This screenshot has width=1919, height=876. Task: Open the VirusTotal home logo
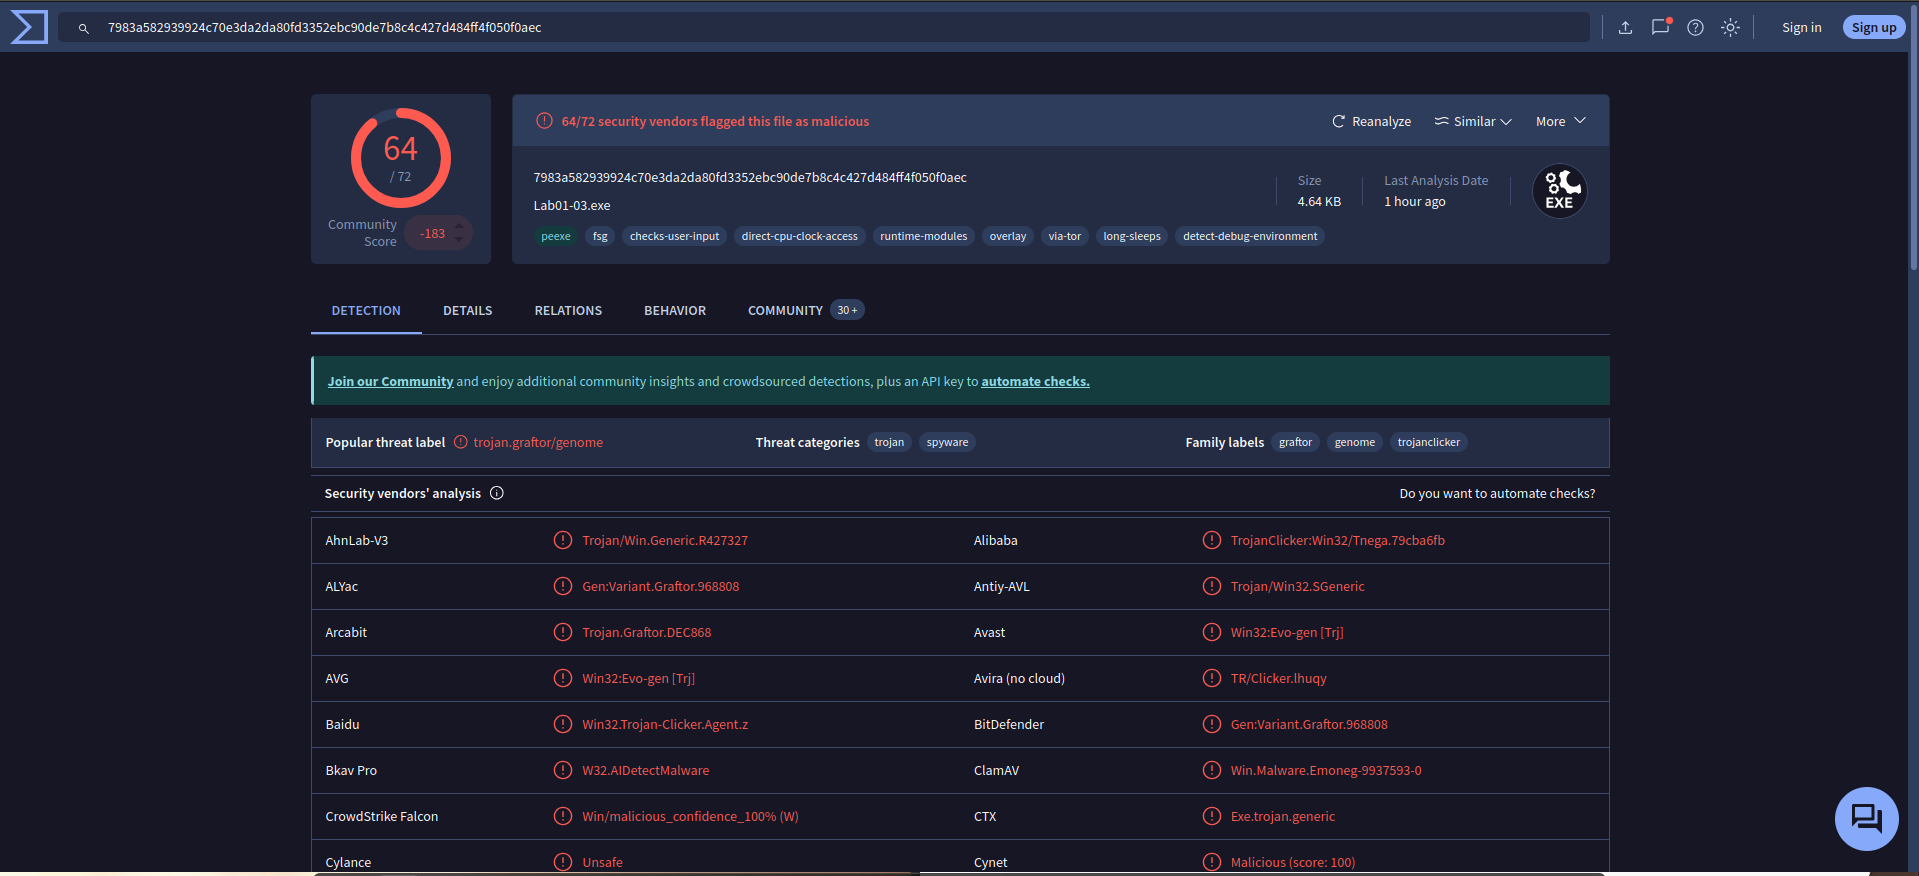tap(29, 27)
